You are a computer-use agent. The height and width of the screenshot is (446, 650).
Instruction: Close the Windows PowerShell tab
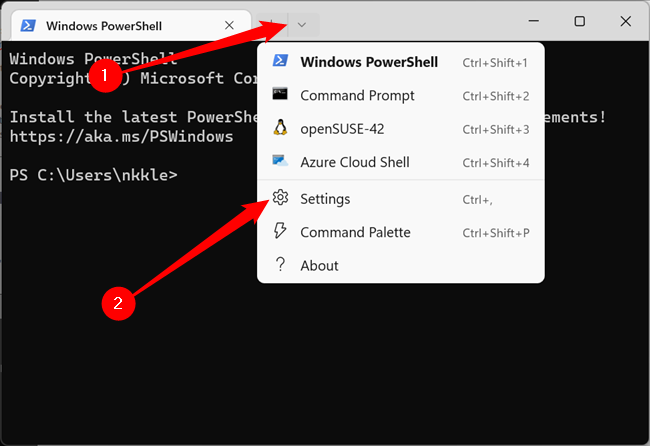pos(230,23)
